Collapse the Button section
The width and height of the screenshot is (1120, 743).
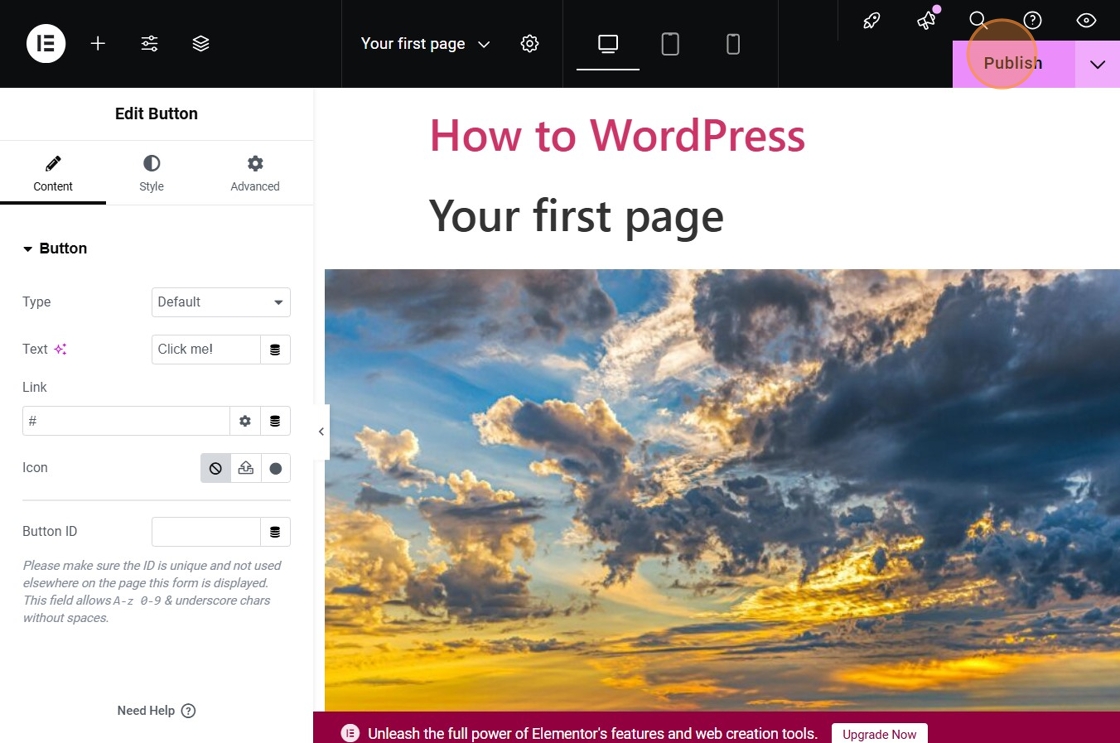pyautogui.click(x=55, y=249)
